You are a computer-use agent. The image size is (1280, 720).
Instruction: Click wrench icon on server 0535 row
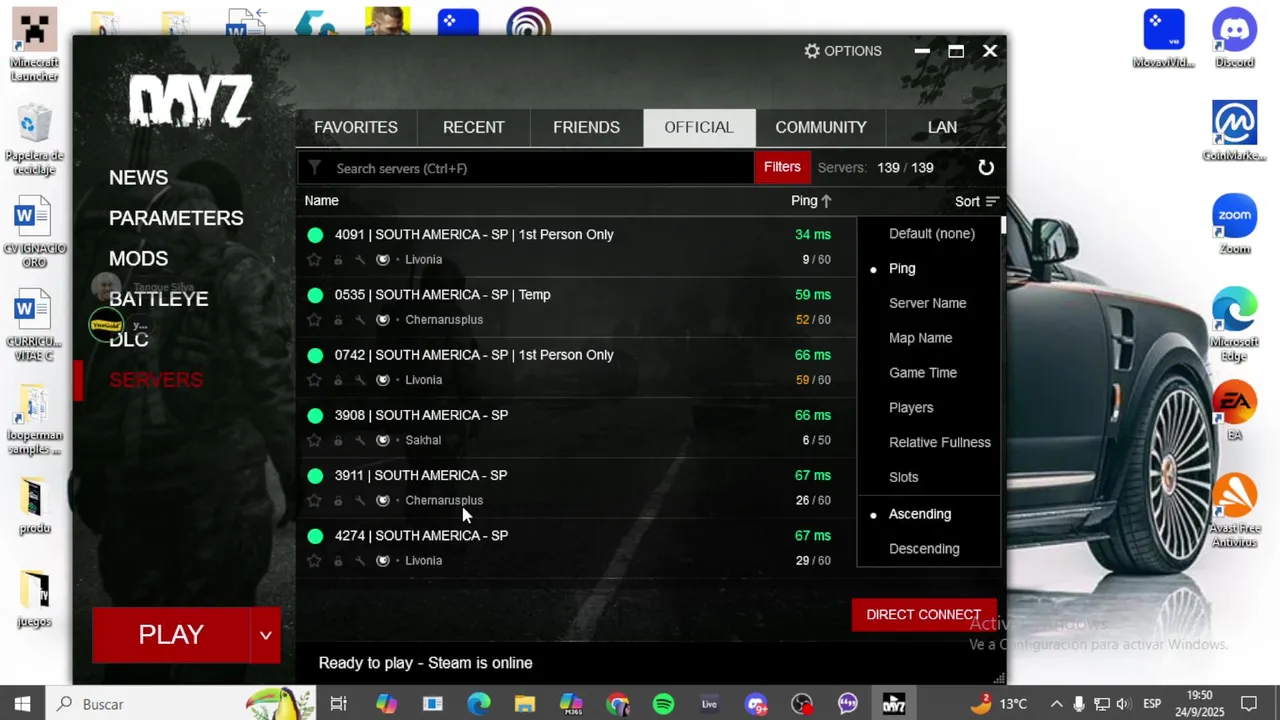tap(360, 320)
